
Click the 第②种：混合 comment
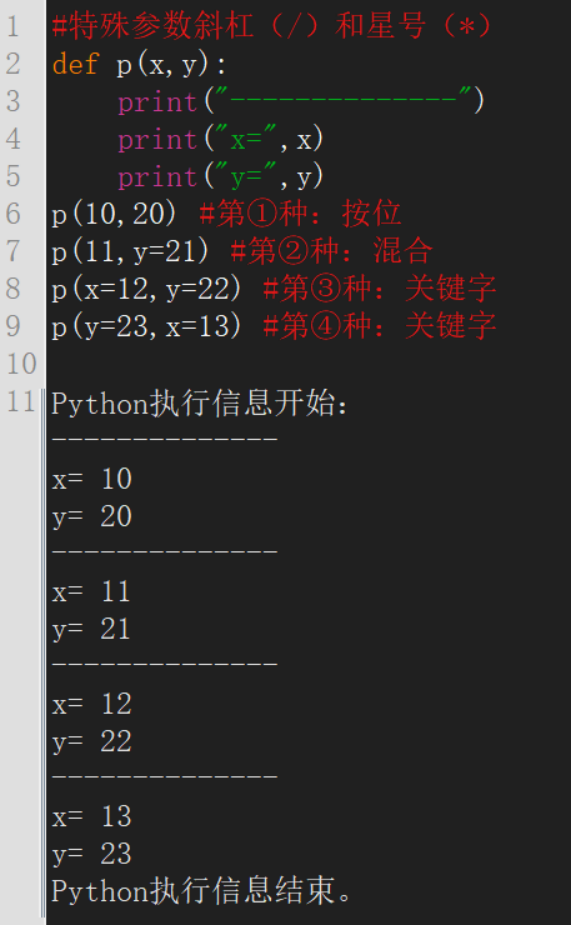[x=332, y=252]
